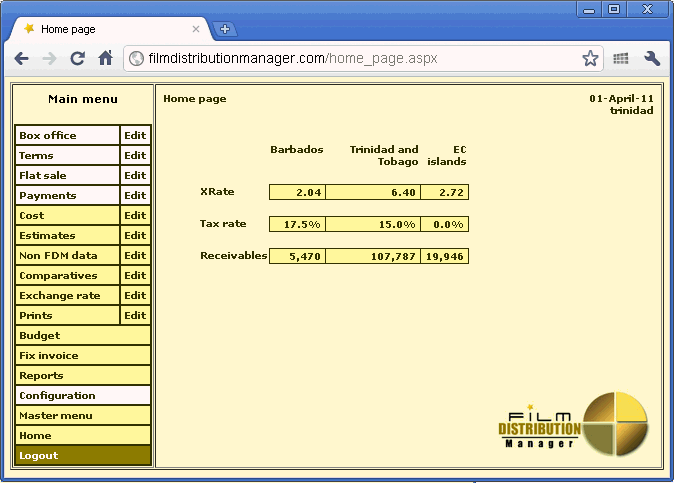Image resolution: width=674 pixels, height=483 pixels.
Task: Click the grid extension icon in toolbar
Action: 621,59
